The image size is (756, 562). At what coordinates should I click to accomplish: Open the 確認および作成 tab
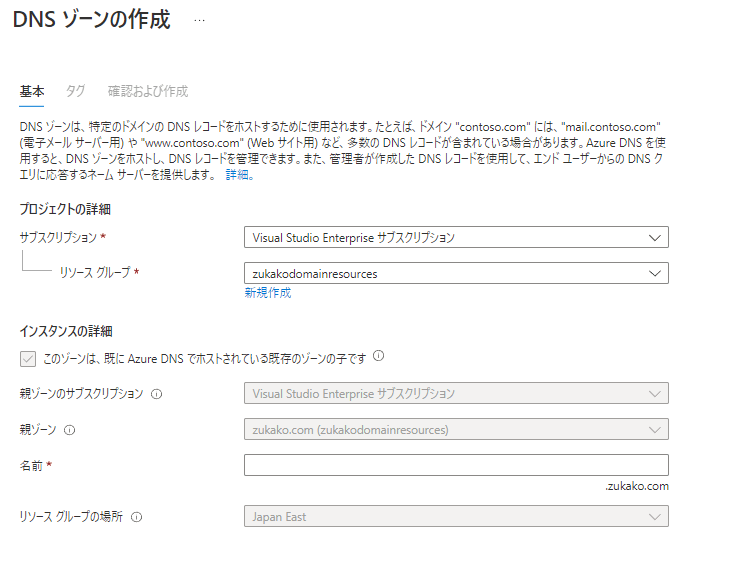pyautogui.click(x=148, y=91)
